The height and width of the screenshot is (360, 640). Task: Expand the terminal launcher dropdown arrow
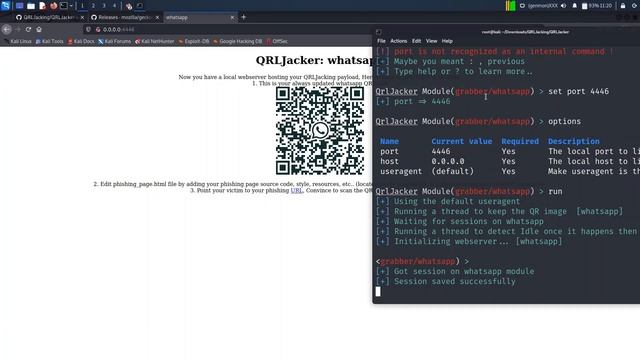71,6
